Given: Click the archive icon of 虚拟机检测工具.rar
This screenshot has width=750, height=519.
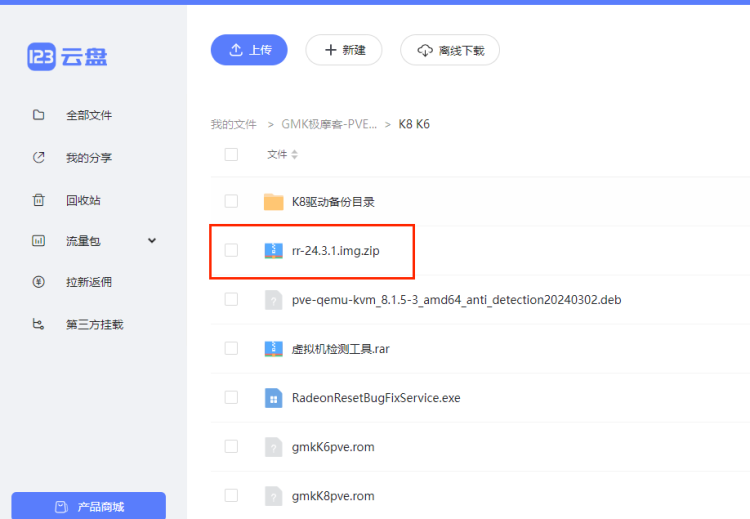Looking at the screenshot, I should [x=274, y=349].
